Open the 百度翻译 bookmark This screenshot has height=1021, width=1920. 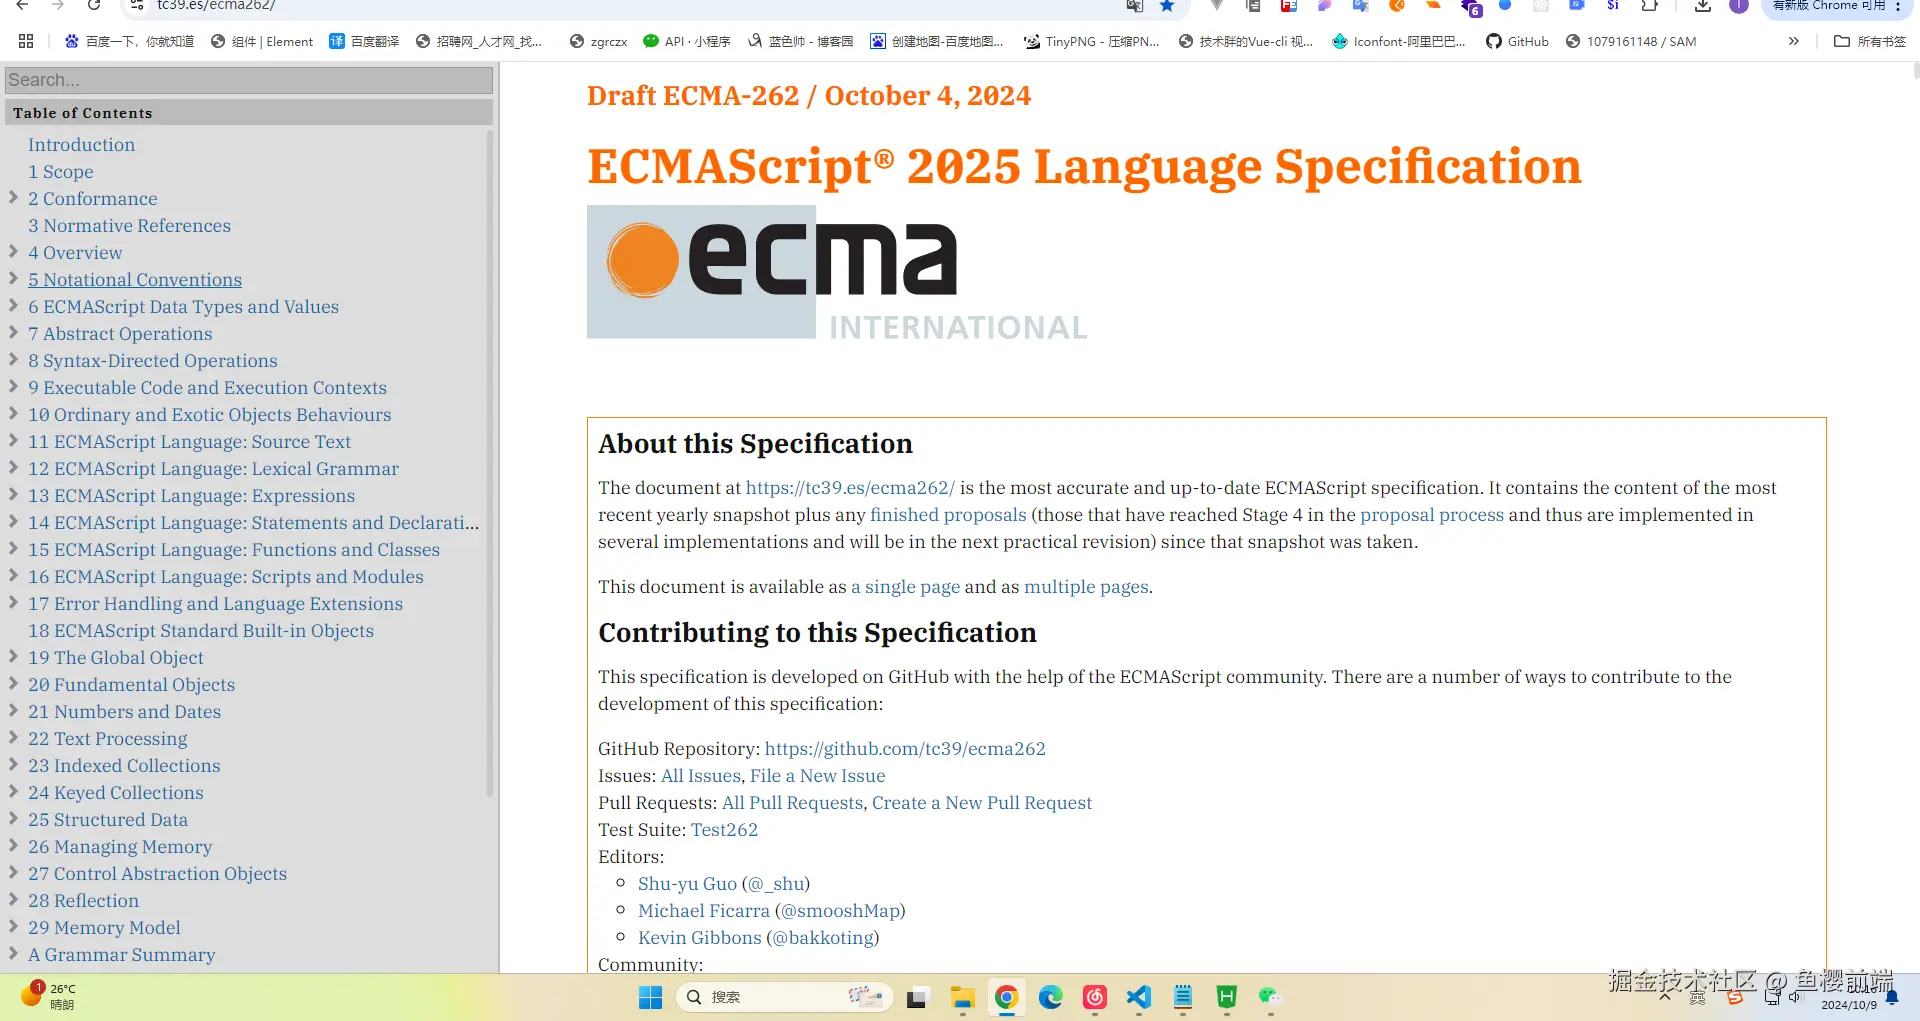point(364,41)
